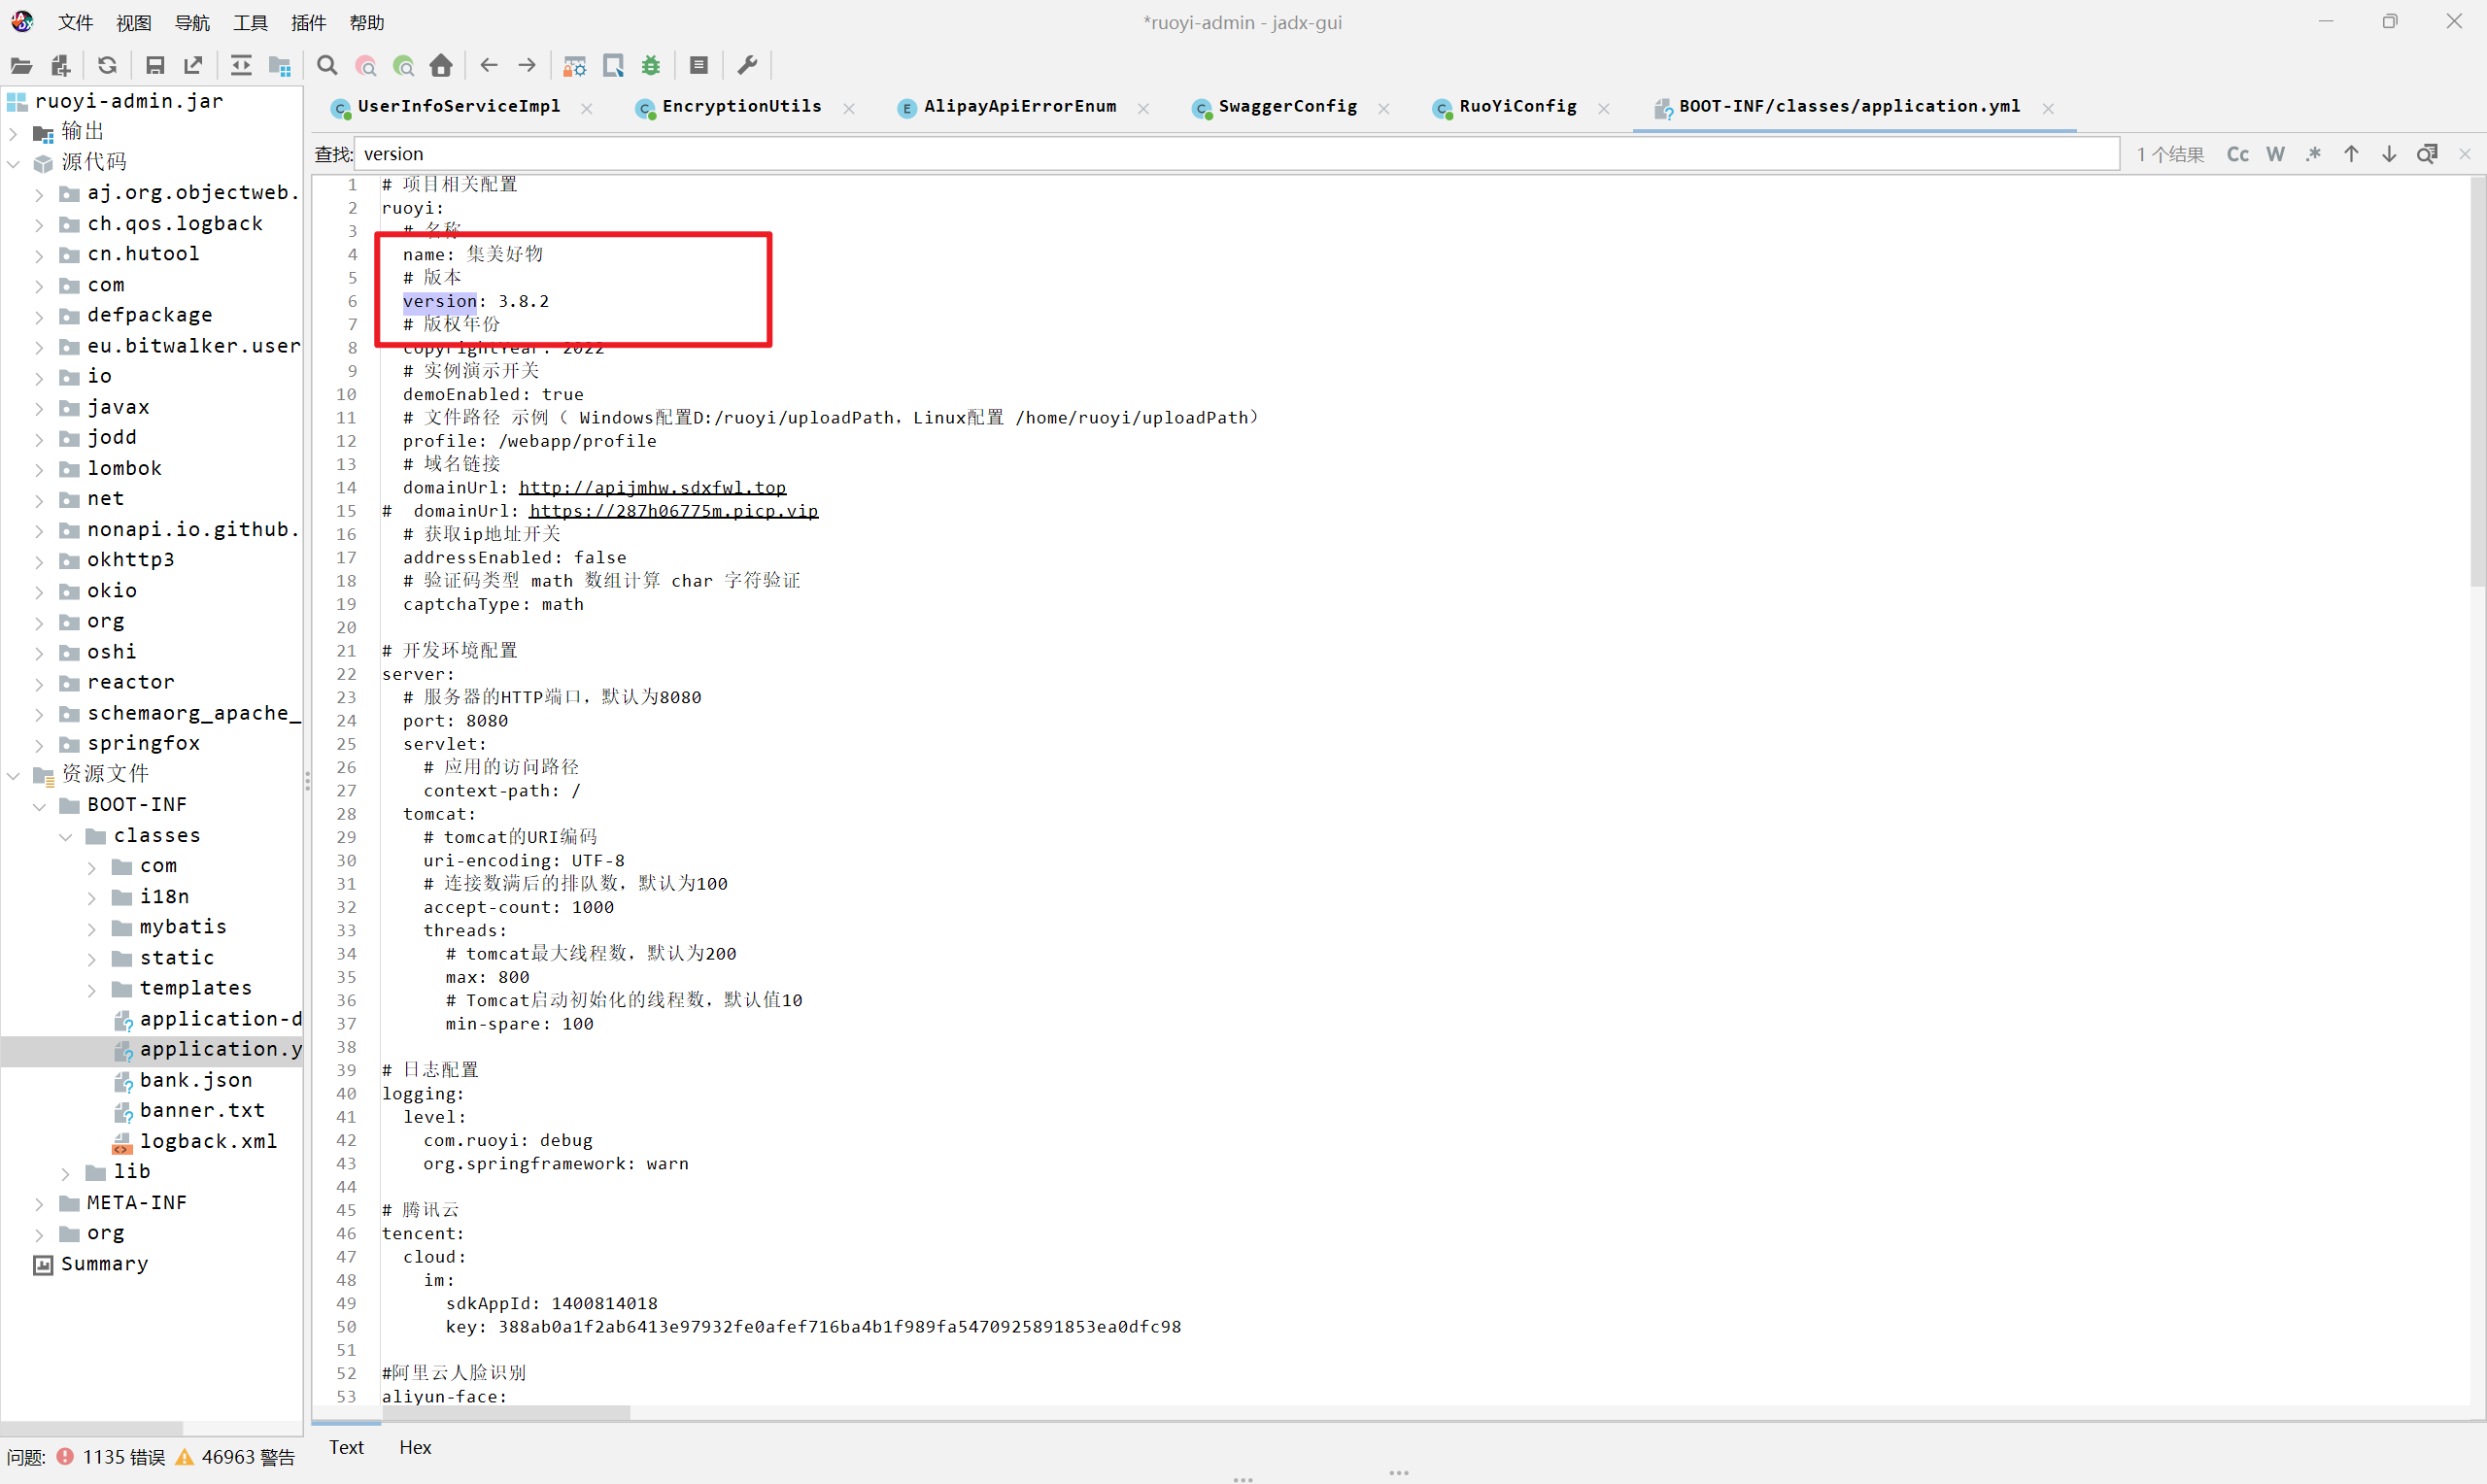Switch to the SwaggerConfig tab
Image resolution: width=2487 pixels, height=1484 pixels.
click(1287, 106)
